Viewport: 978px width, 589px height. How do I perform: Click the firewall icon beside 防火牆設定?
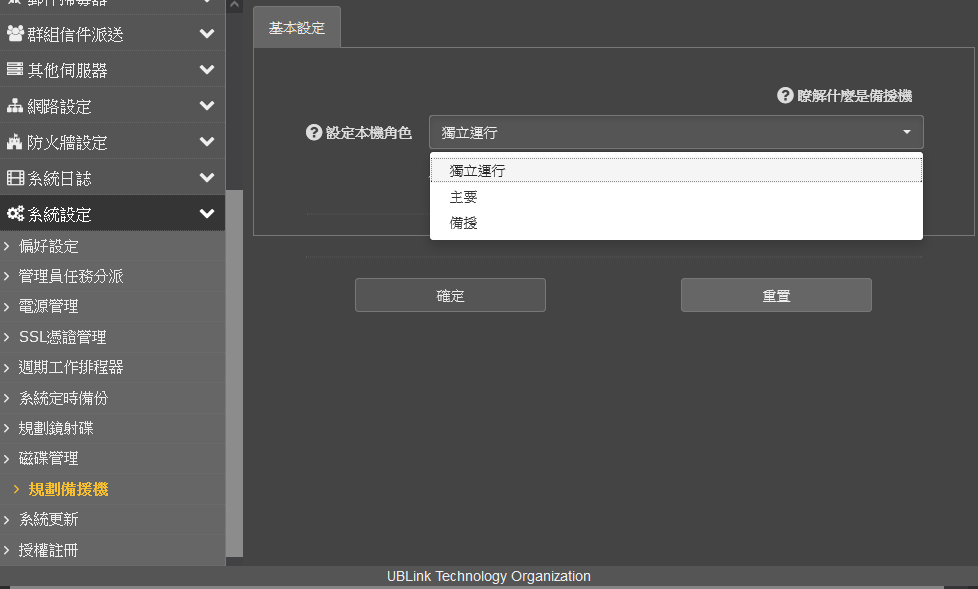[15, 142]
